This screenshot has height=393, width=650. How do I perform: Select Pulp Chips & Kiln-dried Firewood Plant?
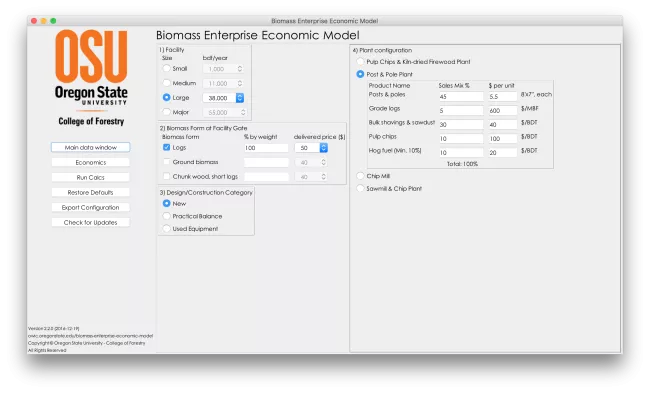point(360,61)
